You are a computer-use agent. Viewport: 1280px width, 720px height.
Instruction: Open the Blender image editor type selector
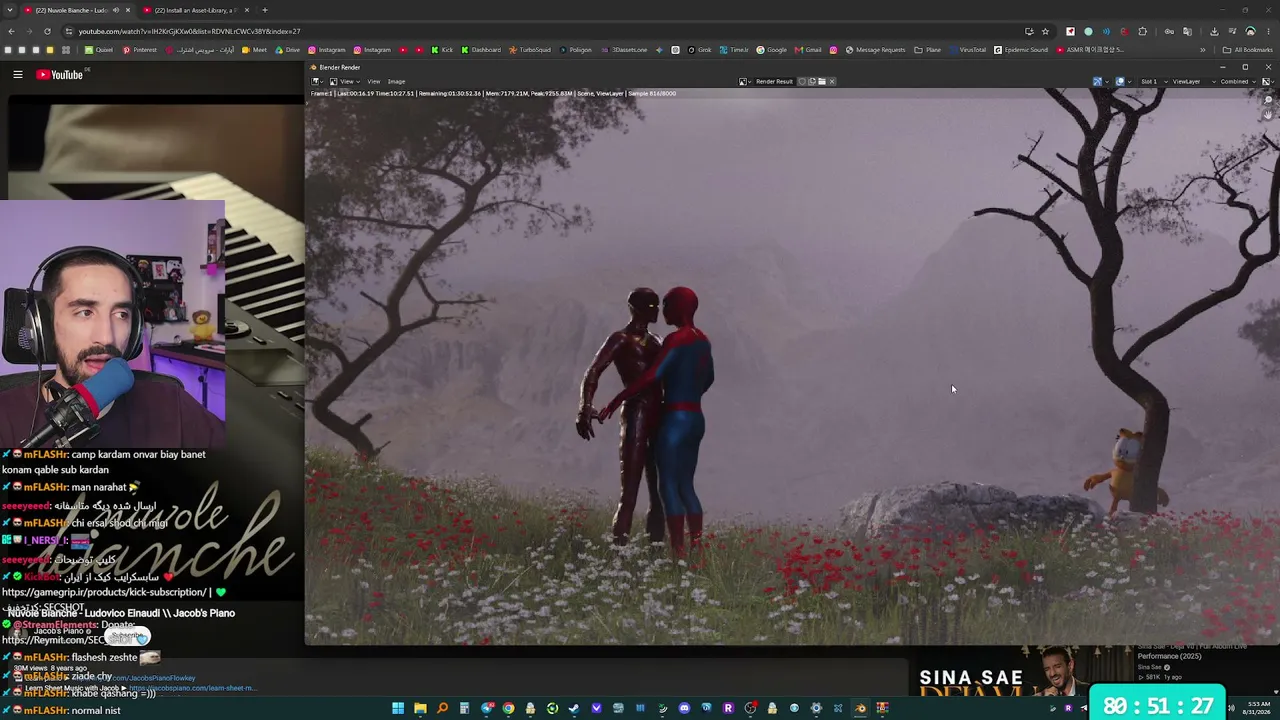(316, 81)
